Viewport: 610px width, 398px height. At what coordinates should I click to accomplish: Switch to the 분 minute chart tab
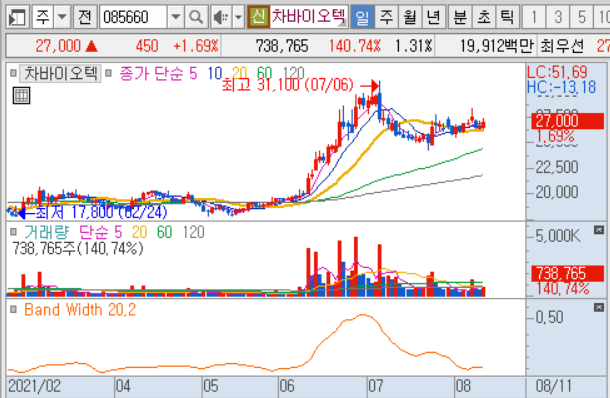[460, 17]
